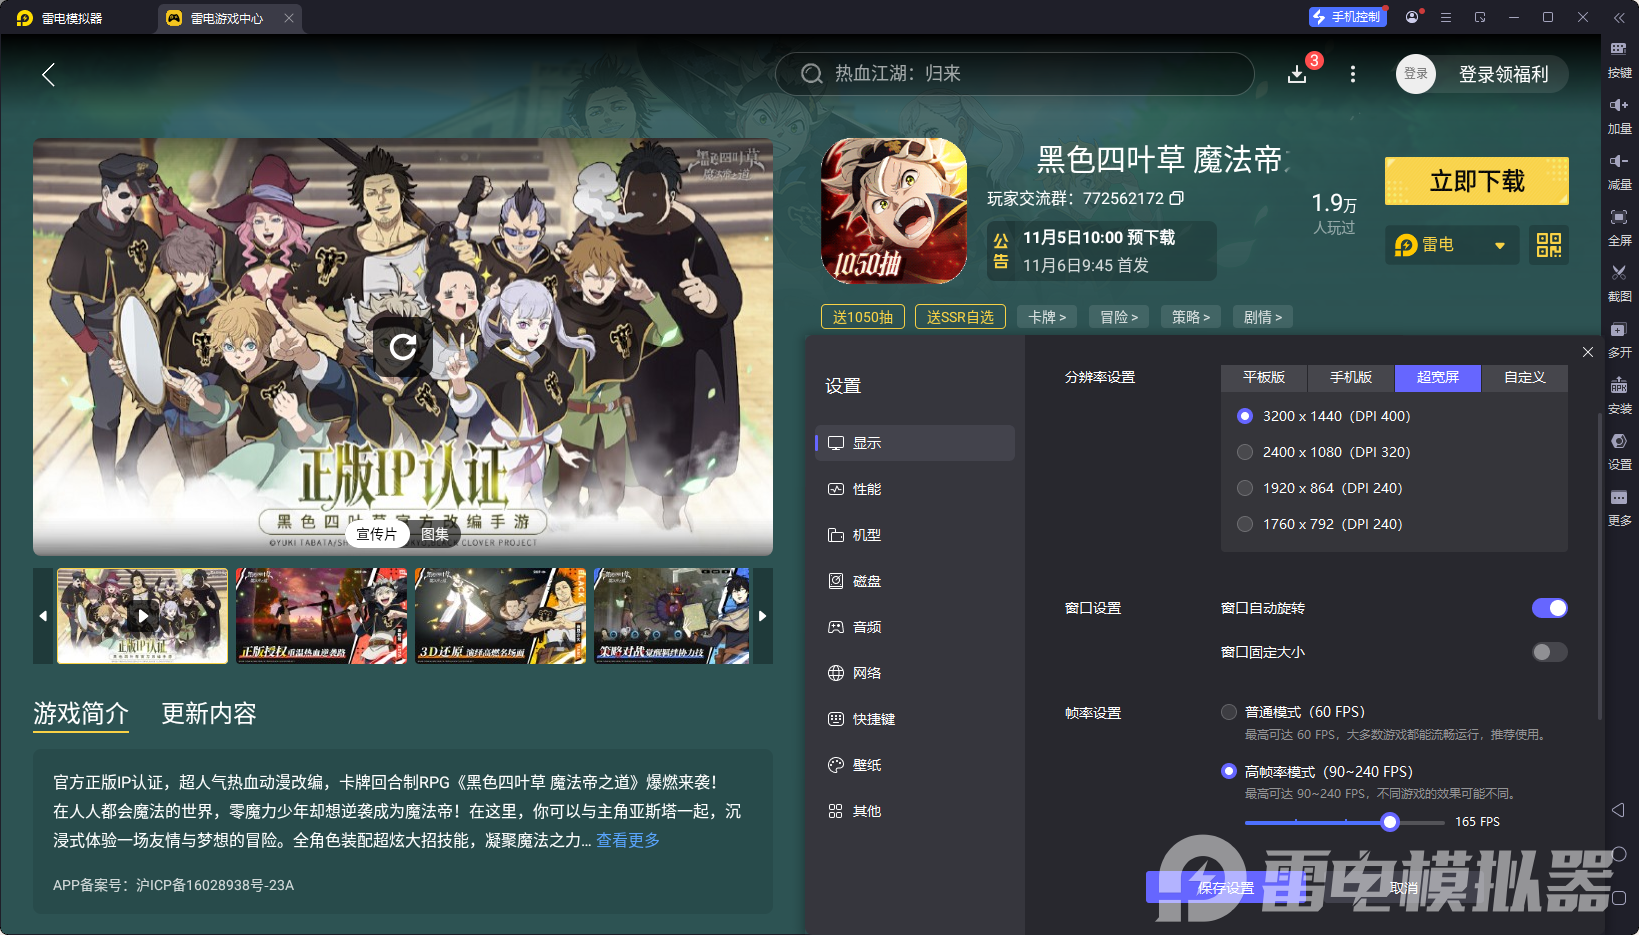Enable window auto-rotation (窗口自动旋转)
The height and width of the screenshot is (935, 1639).
click(x=1549, y=608)
